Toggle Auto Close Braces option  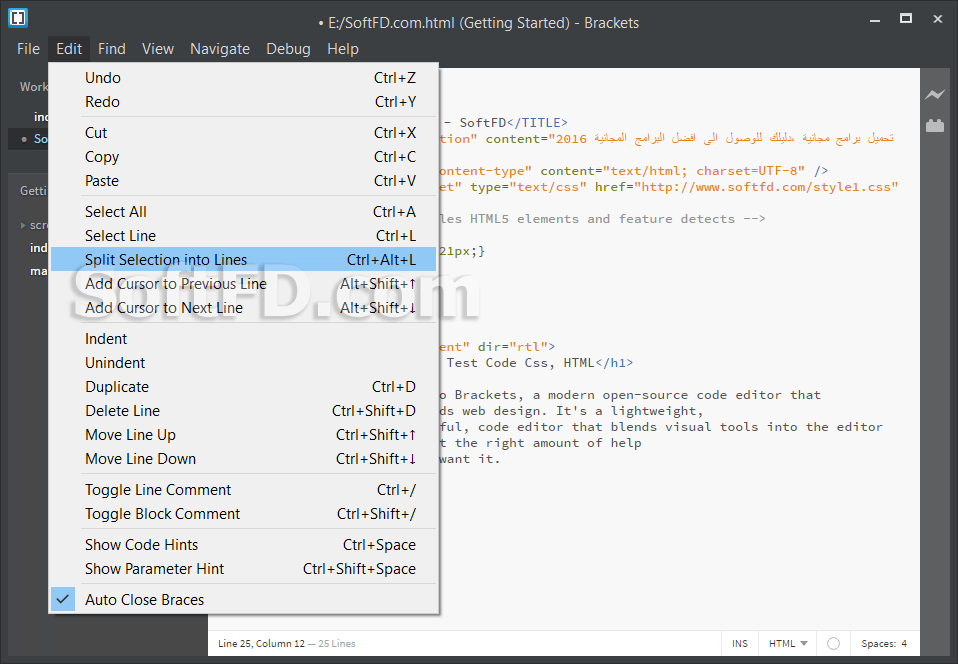243,600
